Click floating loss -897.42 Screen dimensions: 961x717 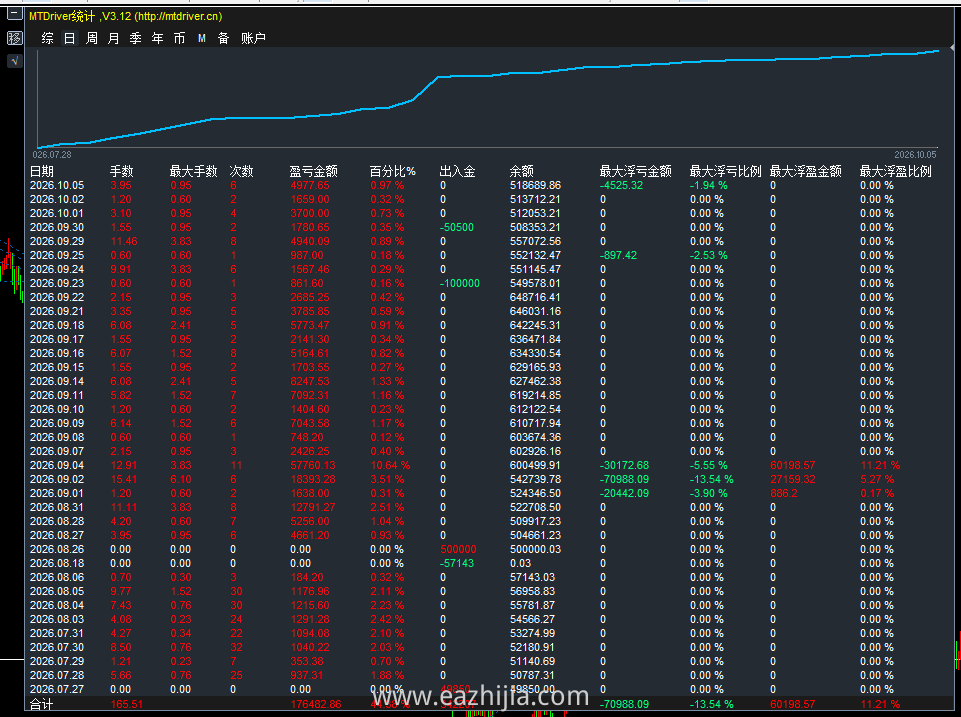coord(618,256)
